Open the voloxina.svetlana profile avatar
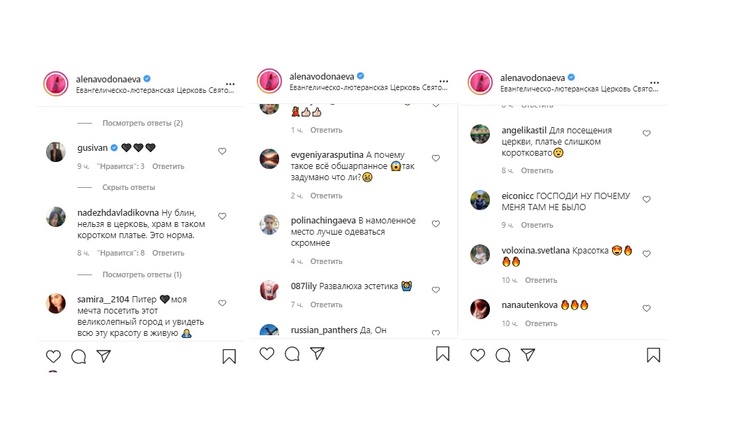The width and height of the screenshot is (730, 440). tap(481, 255)
